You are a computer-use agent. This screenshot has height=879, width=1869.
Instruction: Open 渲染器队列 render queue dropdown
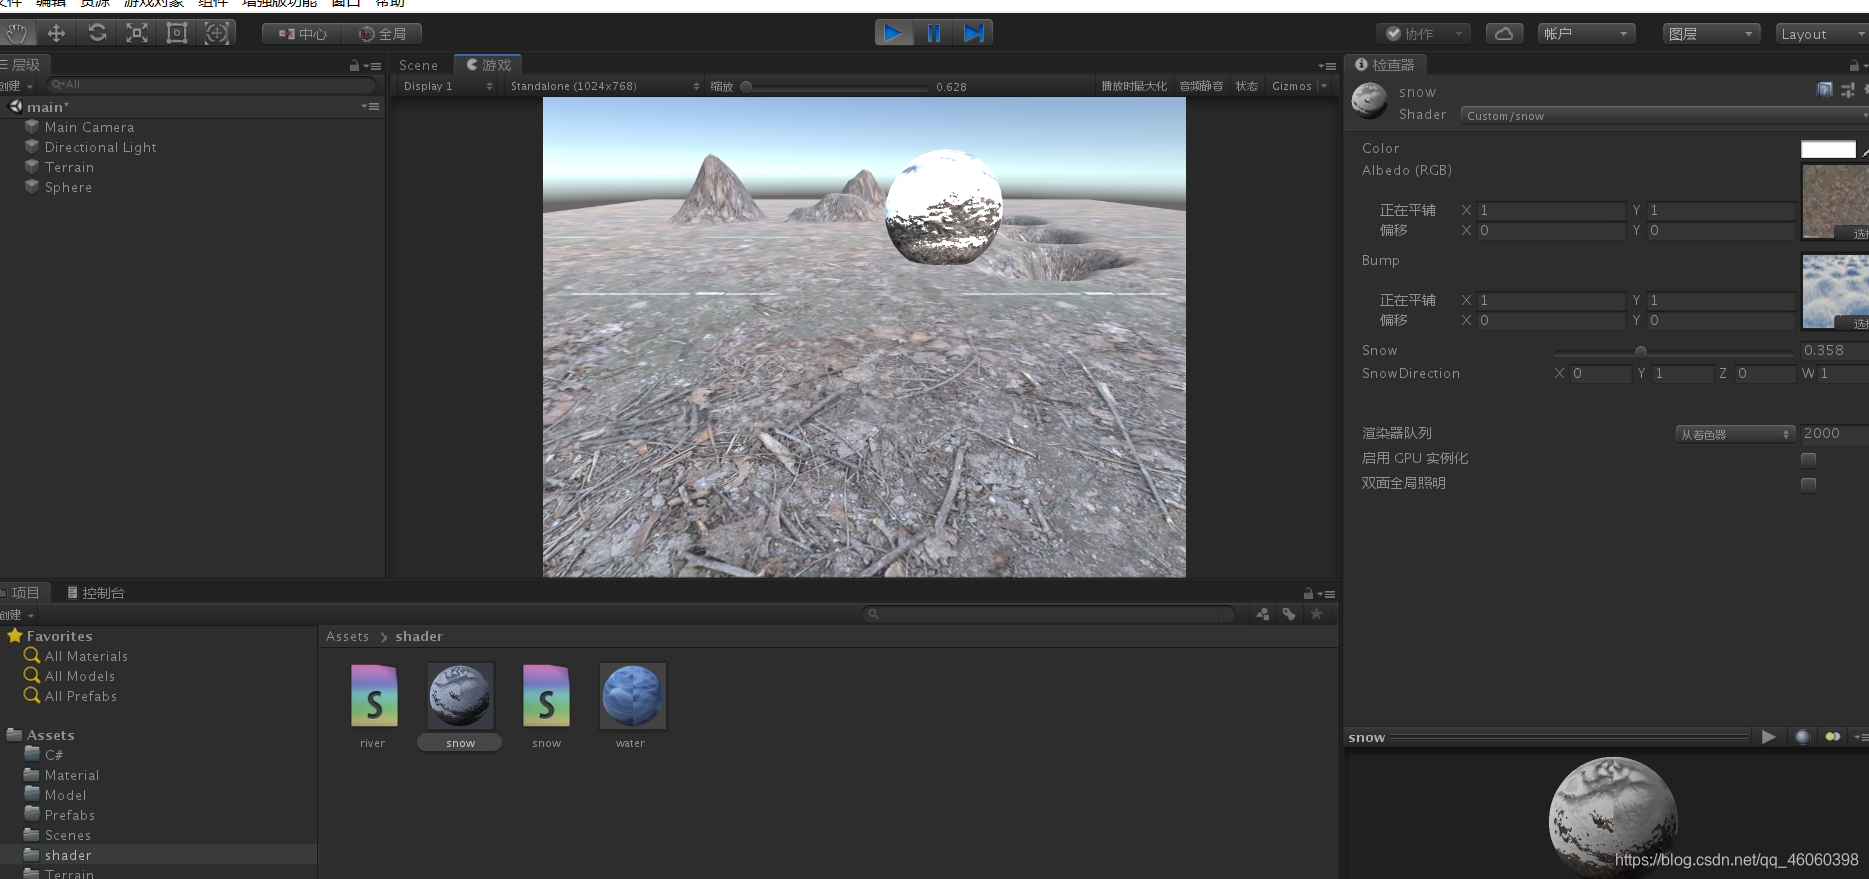click(1735, 434)
